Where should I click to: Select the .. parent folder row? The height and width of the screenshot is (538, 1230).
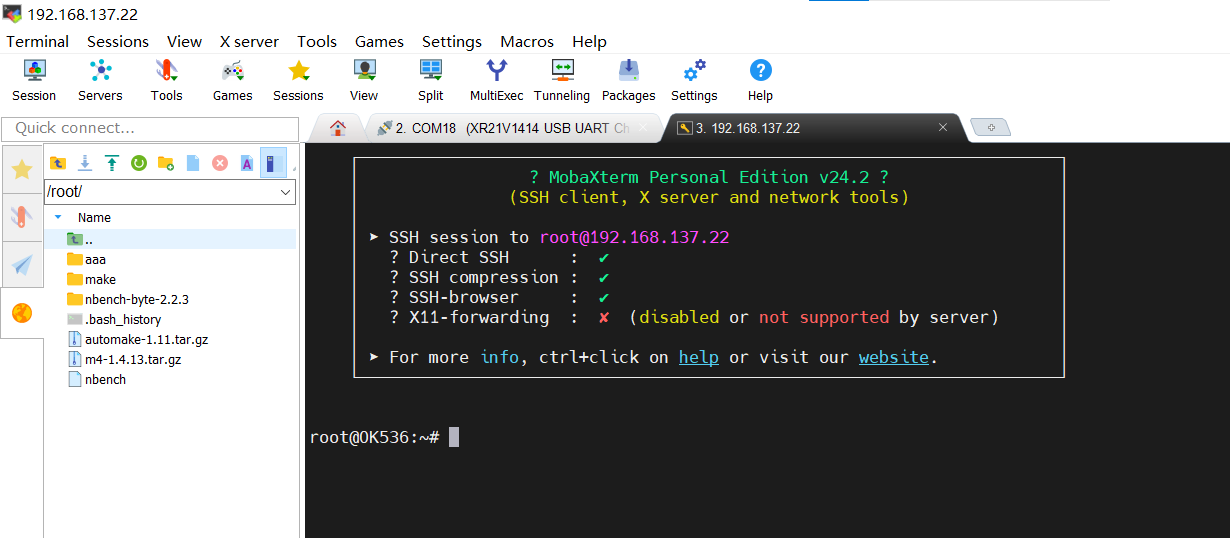pyautogui.click(x=171, y=239)
